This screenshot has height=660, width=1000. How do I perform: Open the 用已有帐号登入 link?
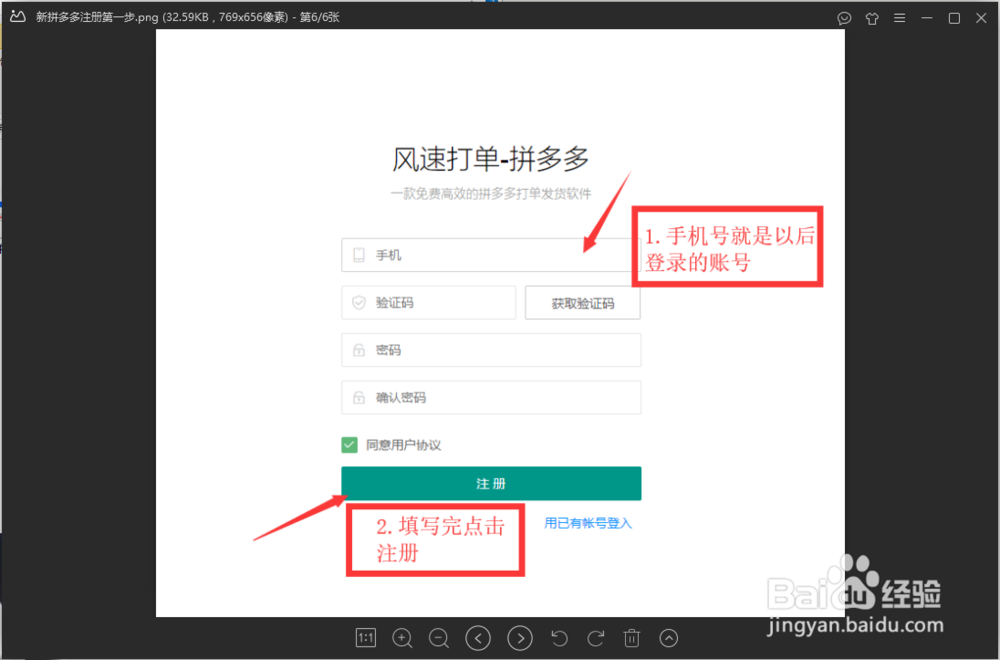[588, 523]
